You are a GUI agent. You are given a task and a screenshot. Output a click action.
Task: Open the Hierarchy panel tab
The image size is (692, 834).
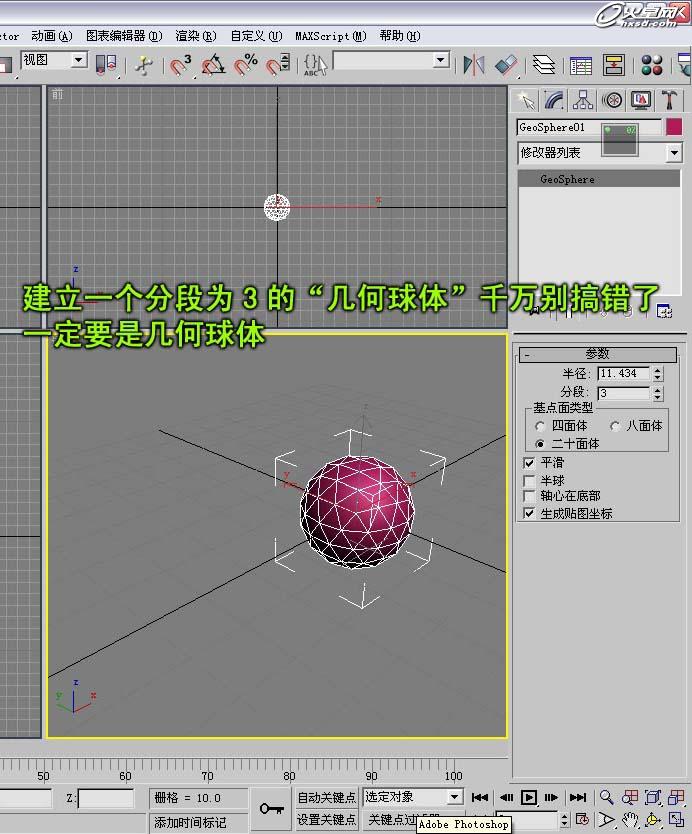click(x=583, y=100)
